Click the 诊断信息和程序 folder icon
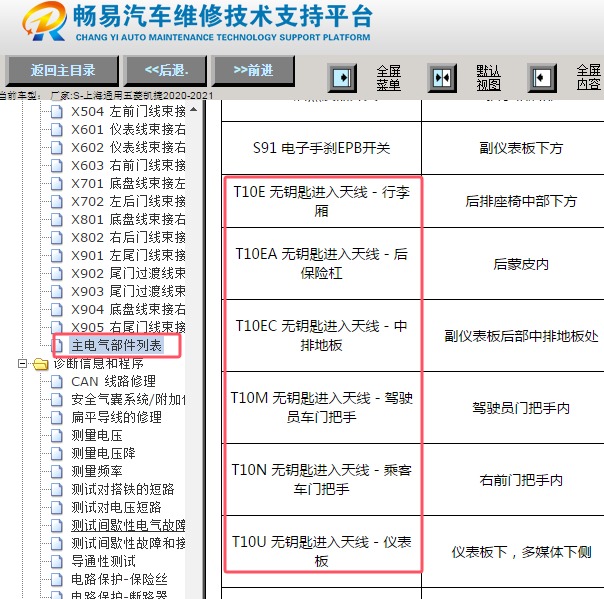This screenshot has width=604, height=599. [x=40, y=364]
